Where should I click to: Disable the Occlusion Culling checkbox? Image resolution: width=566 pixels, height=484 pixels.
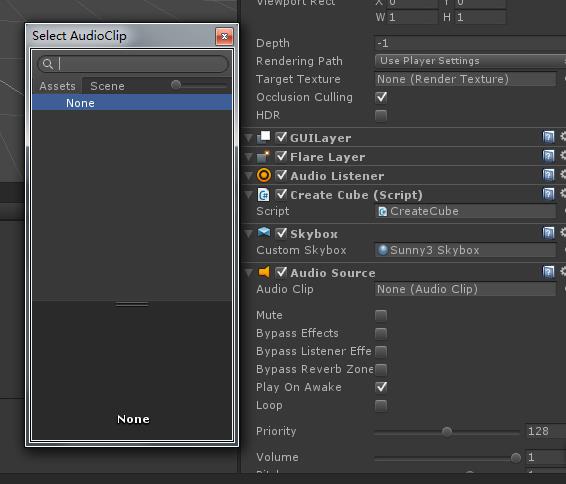point(381,97)
